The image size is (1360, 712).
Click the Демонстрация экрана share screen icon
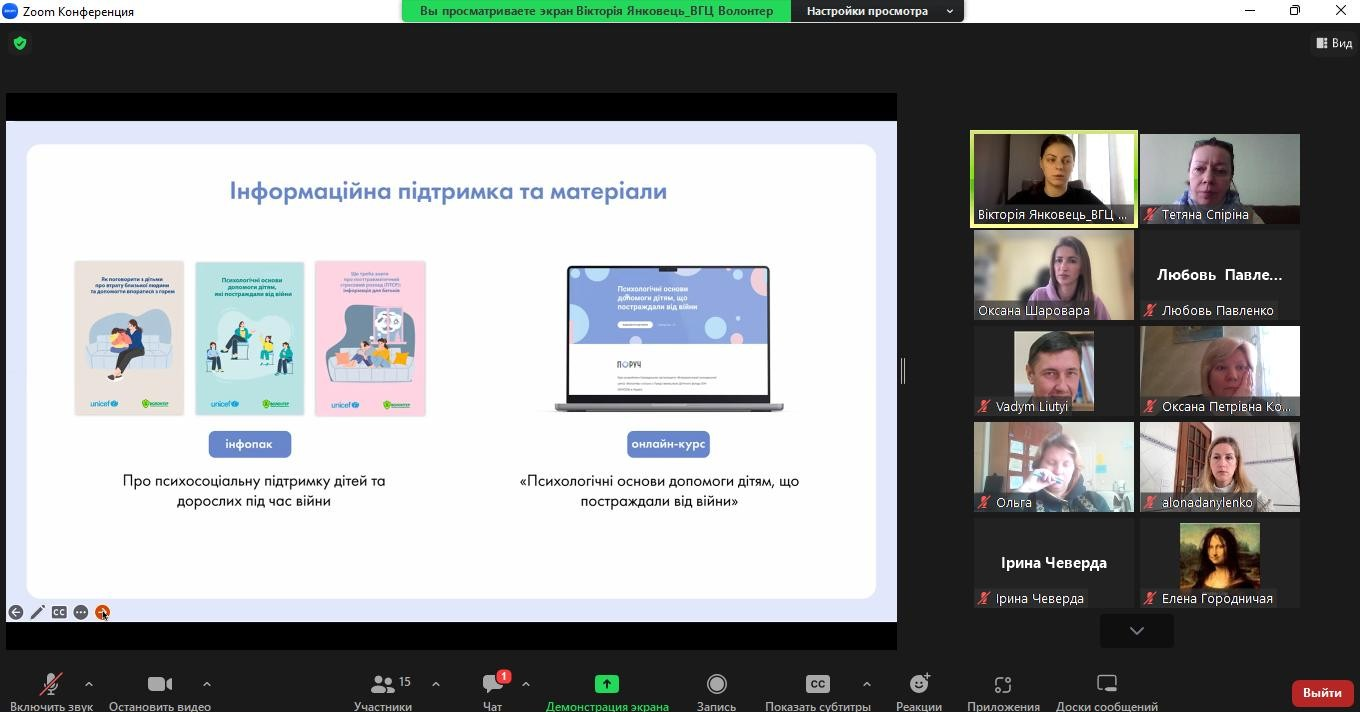click(607, 684)
